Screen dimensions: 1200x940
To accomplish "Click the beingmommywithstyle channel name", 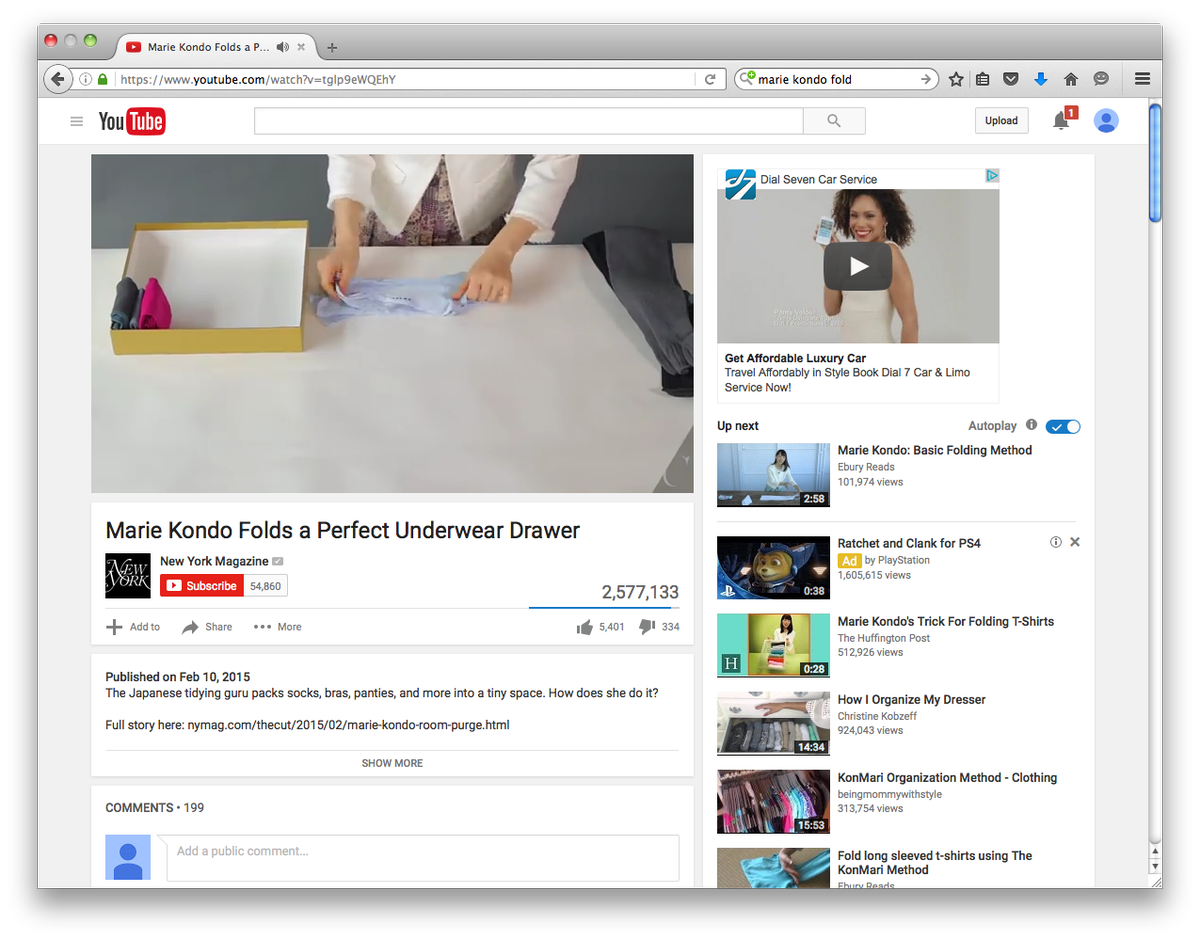I will (x=890, y=794).
